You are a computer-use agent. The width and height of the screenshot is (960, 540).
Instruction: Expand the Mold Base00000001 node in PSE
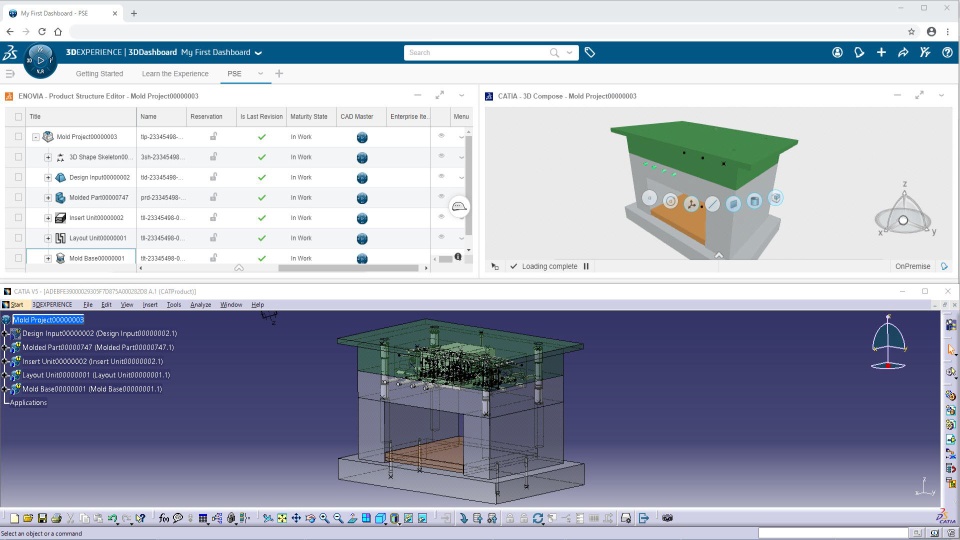pos(48,258)
